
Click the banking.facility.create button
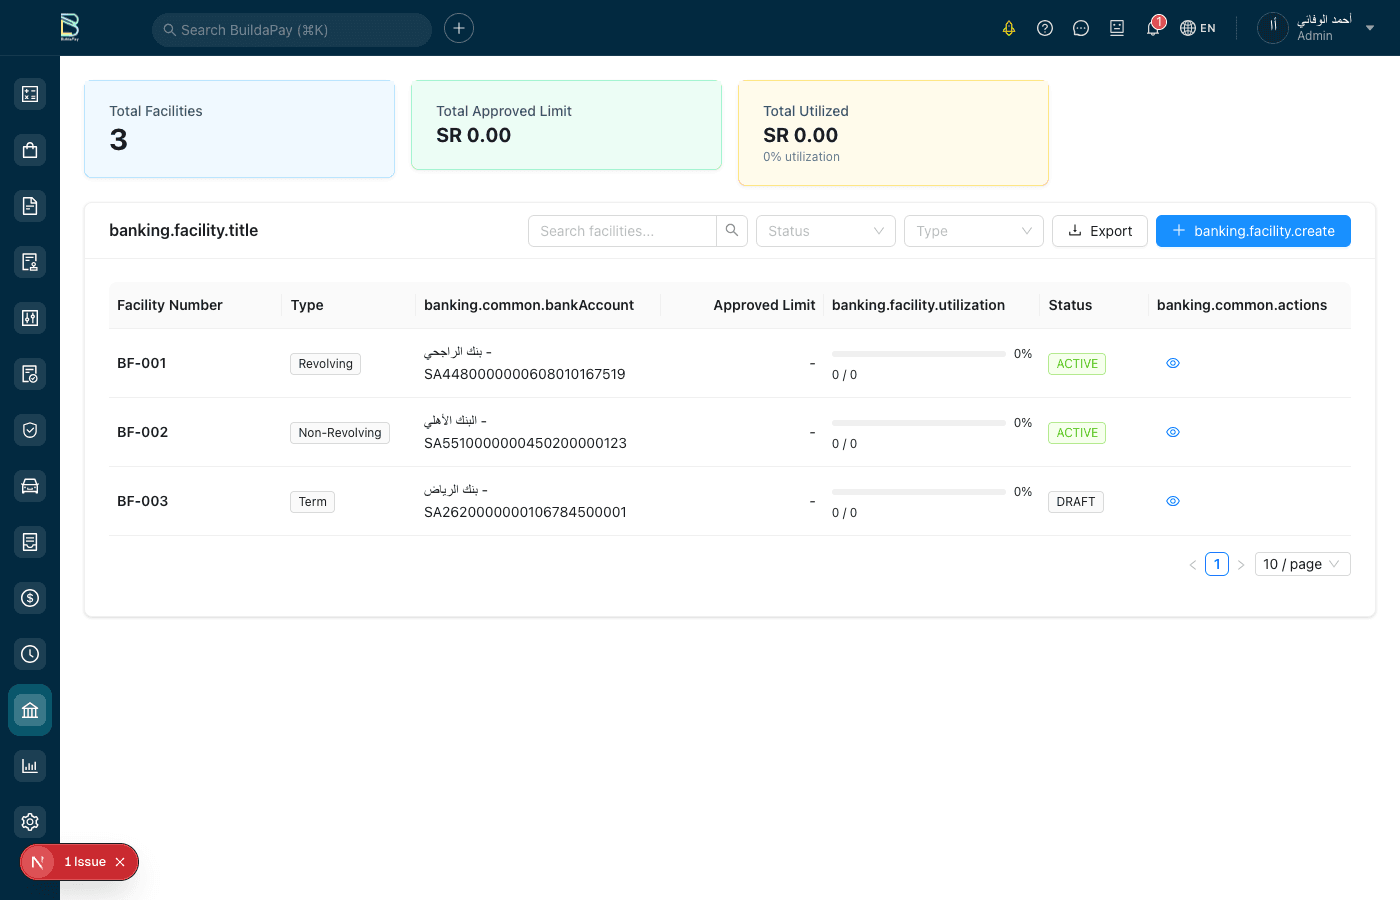coord(1253,231)
